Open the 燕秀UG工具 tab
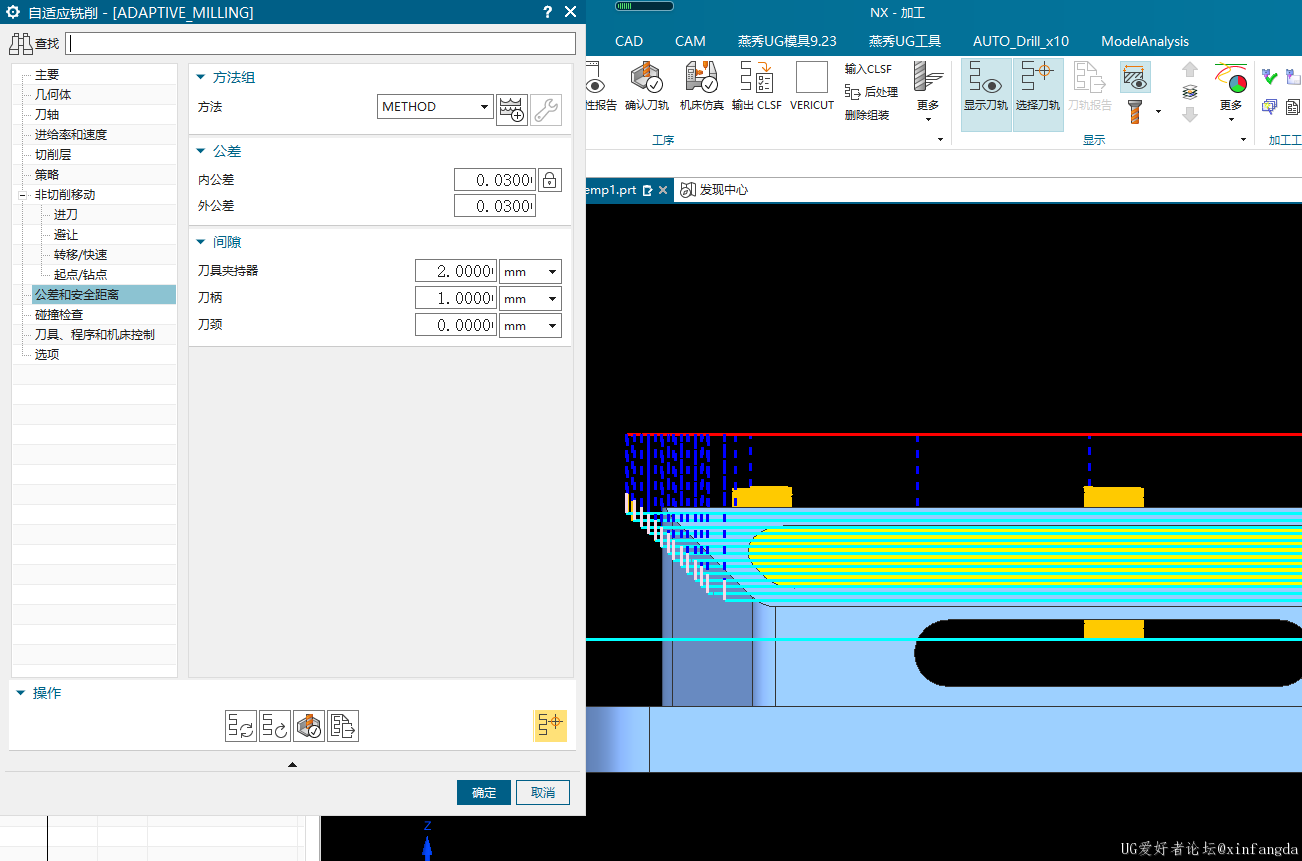The width and height of the screenshot is (1302, 861). pos(905,41)
